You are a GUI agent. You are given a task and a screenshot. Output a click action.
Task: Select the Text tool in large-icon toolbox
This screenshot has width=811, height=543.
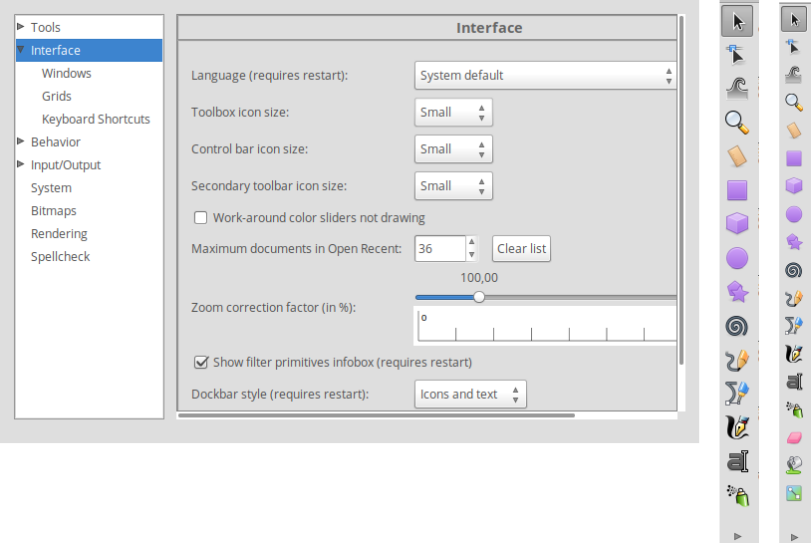pyautogui.click(x=737, y=461)
